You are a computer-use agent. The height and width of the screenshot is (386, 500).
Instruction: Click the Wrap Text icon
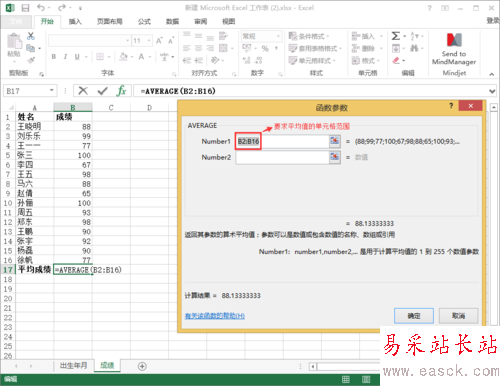(x=223, y=36)
